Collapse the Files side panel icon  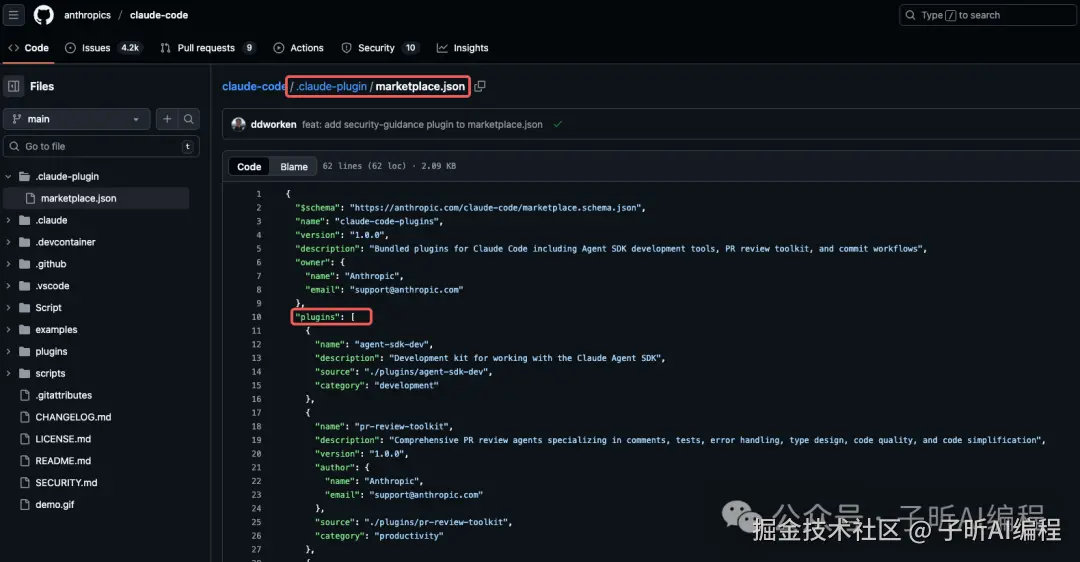[x=14, y=86]
